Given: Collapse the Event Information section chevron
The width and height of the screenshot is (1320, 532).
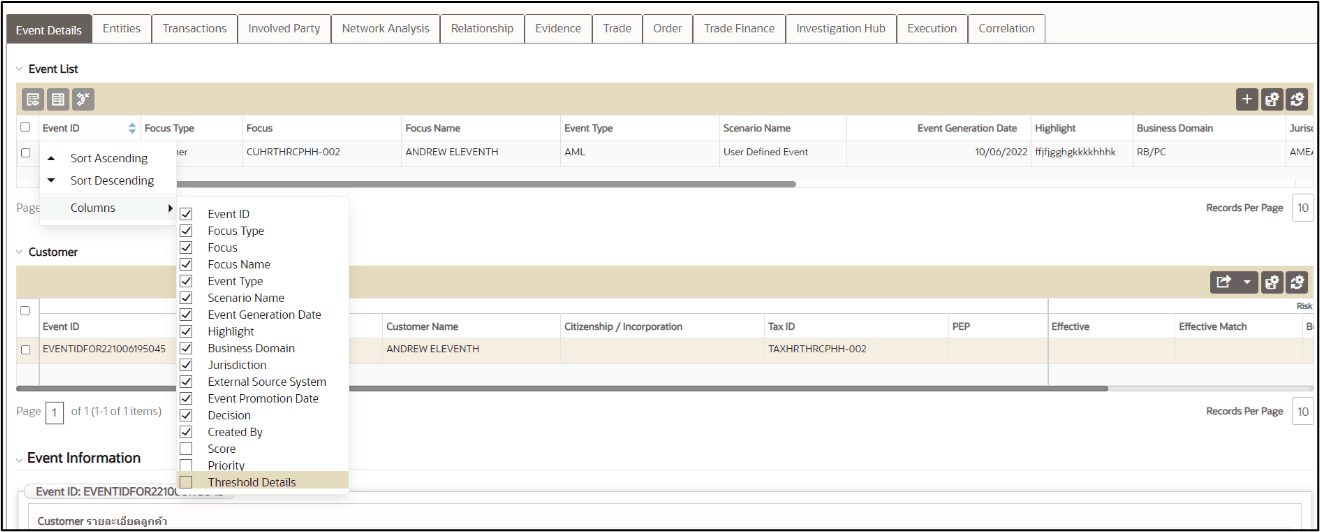Looking at the screenshot, I should point(19,459).
